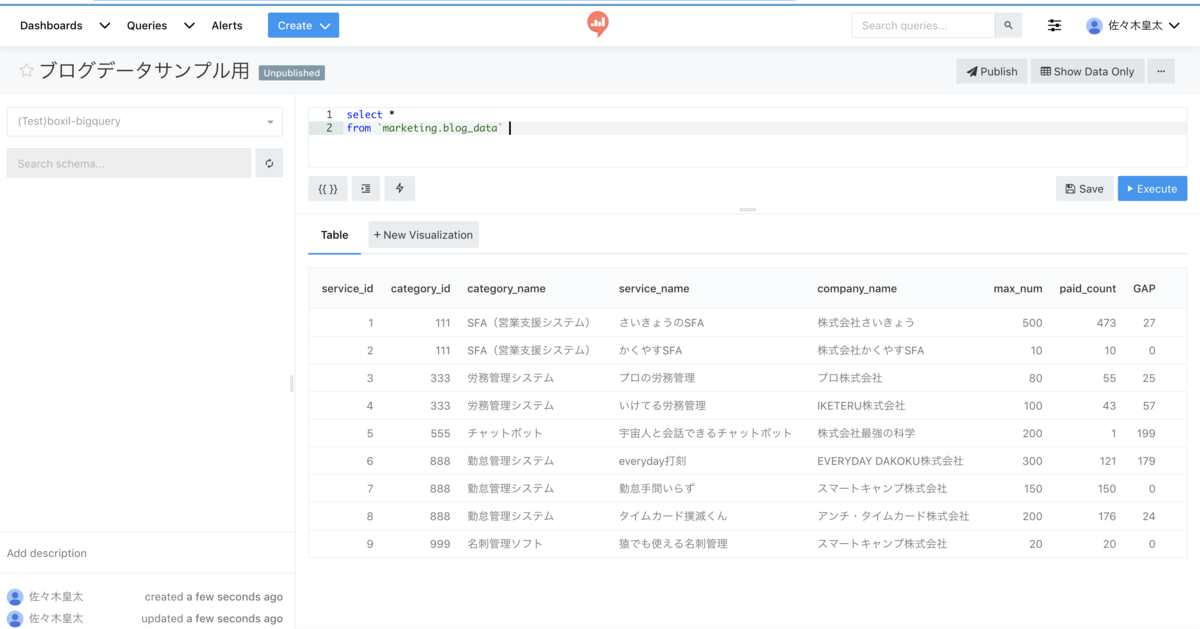Screen dimensions: 1200x629
Task: Toggle autocomplete with the lightning icon
Action: (400, 188)
